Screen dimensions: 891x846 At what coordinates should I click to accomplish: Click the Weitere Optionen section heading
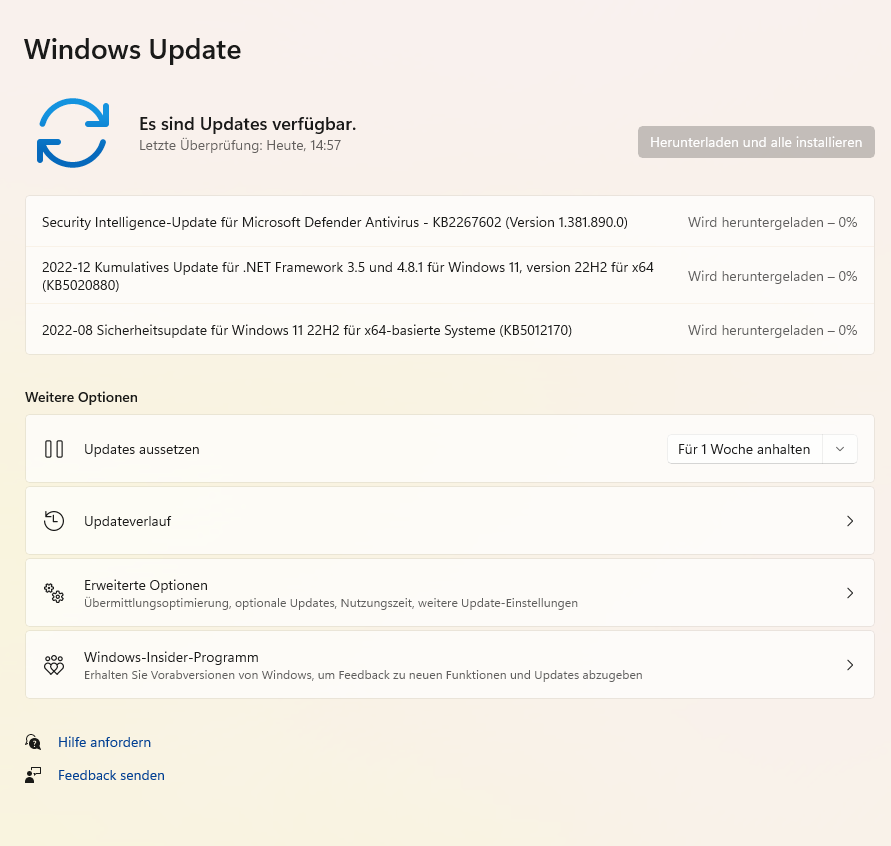(x=81, y=397)
